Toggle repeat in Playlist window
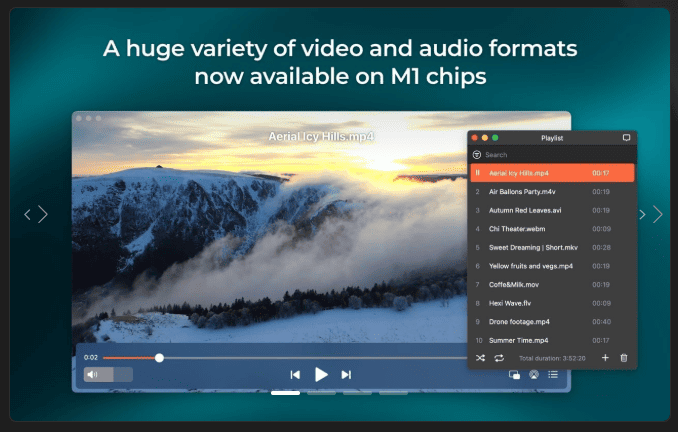678x432 pixels. coord(499,358)
